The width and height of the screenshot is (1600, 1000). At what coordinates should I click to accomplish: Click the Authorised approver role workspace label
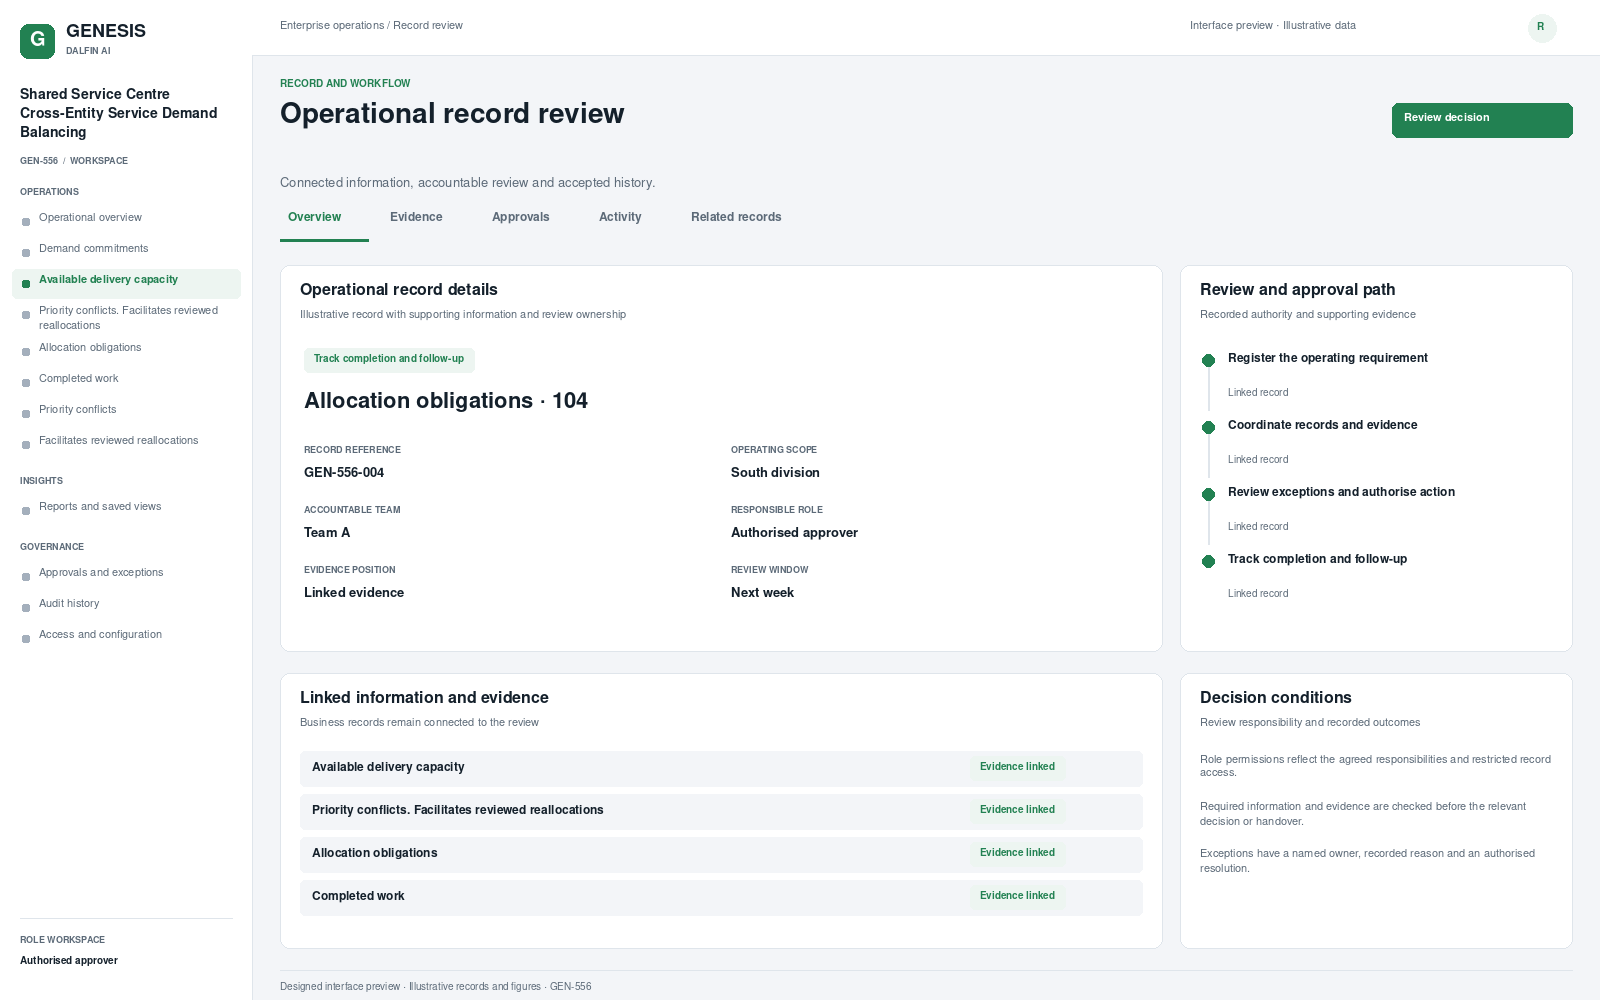tap(69, 961)
